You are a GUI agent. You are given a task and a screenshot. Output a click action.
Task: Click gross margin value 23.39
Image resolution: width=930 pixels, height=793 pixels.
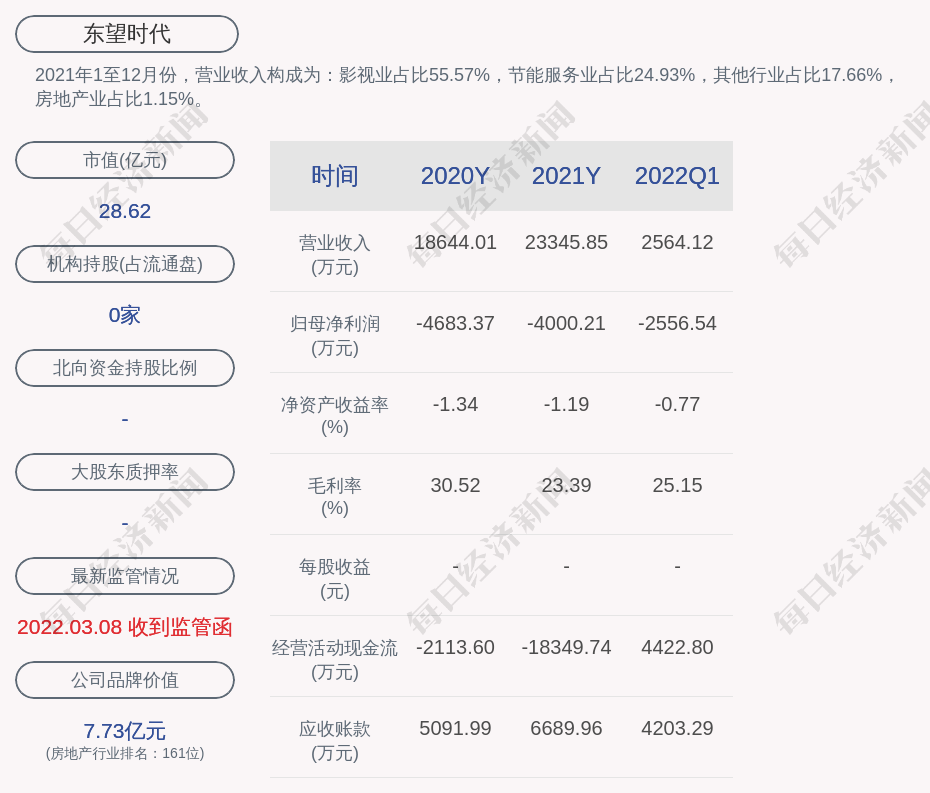(566, 485)
